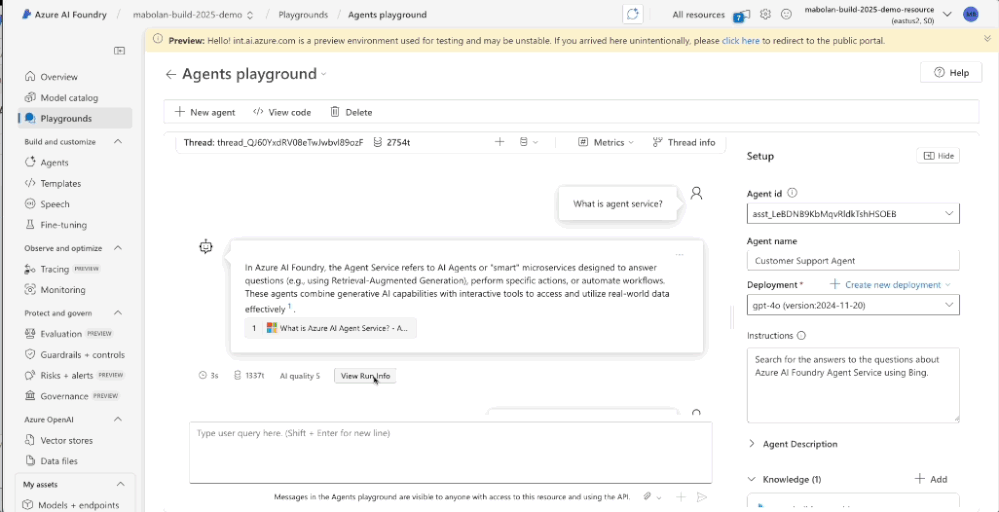Open Model catalog in the sidebar
Screen dimensions: 999x512
(69, 98)
